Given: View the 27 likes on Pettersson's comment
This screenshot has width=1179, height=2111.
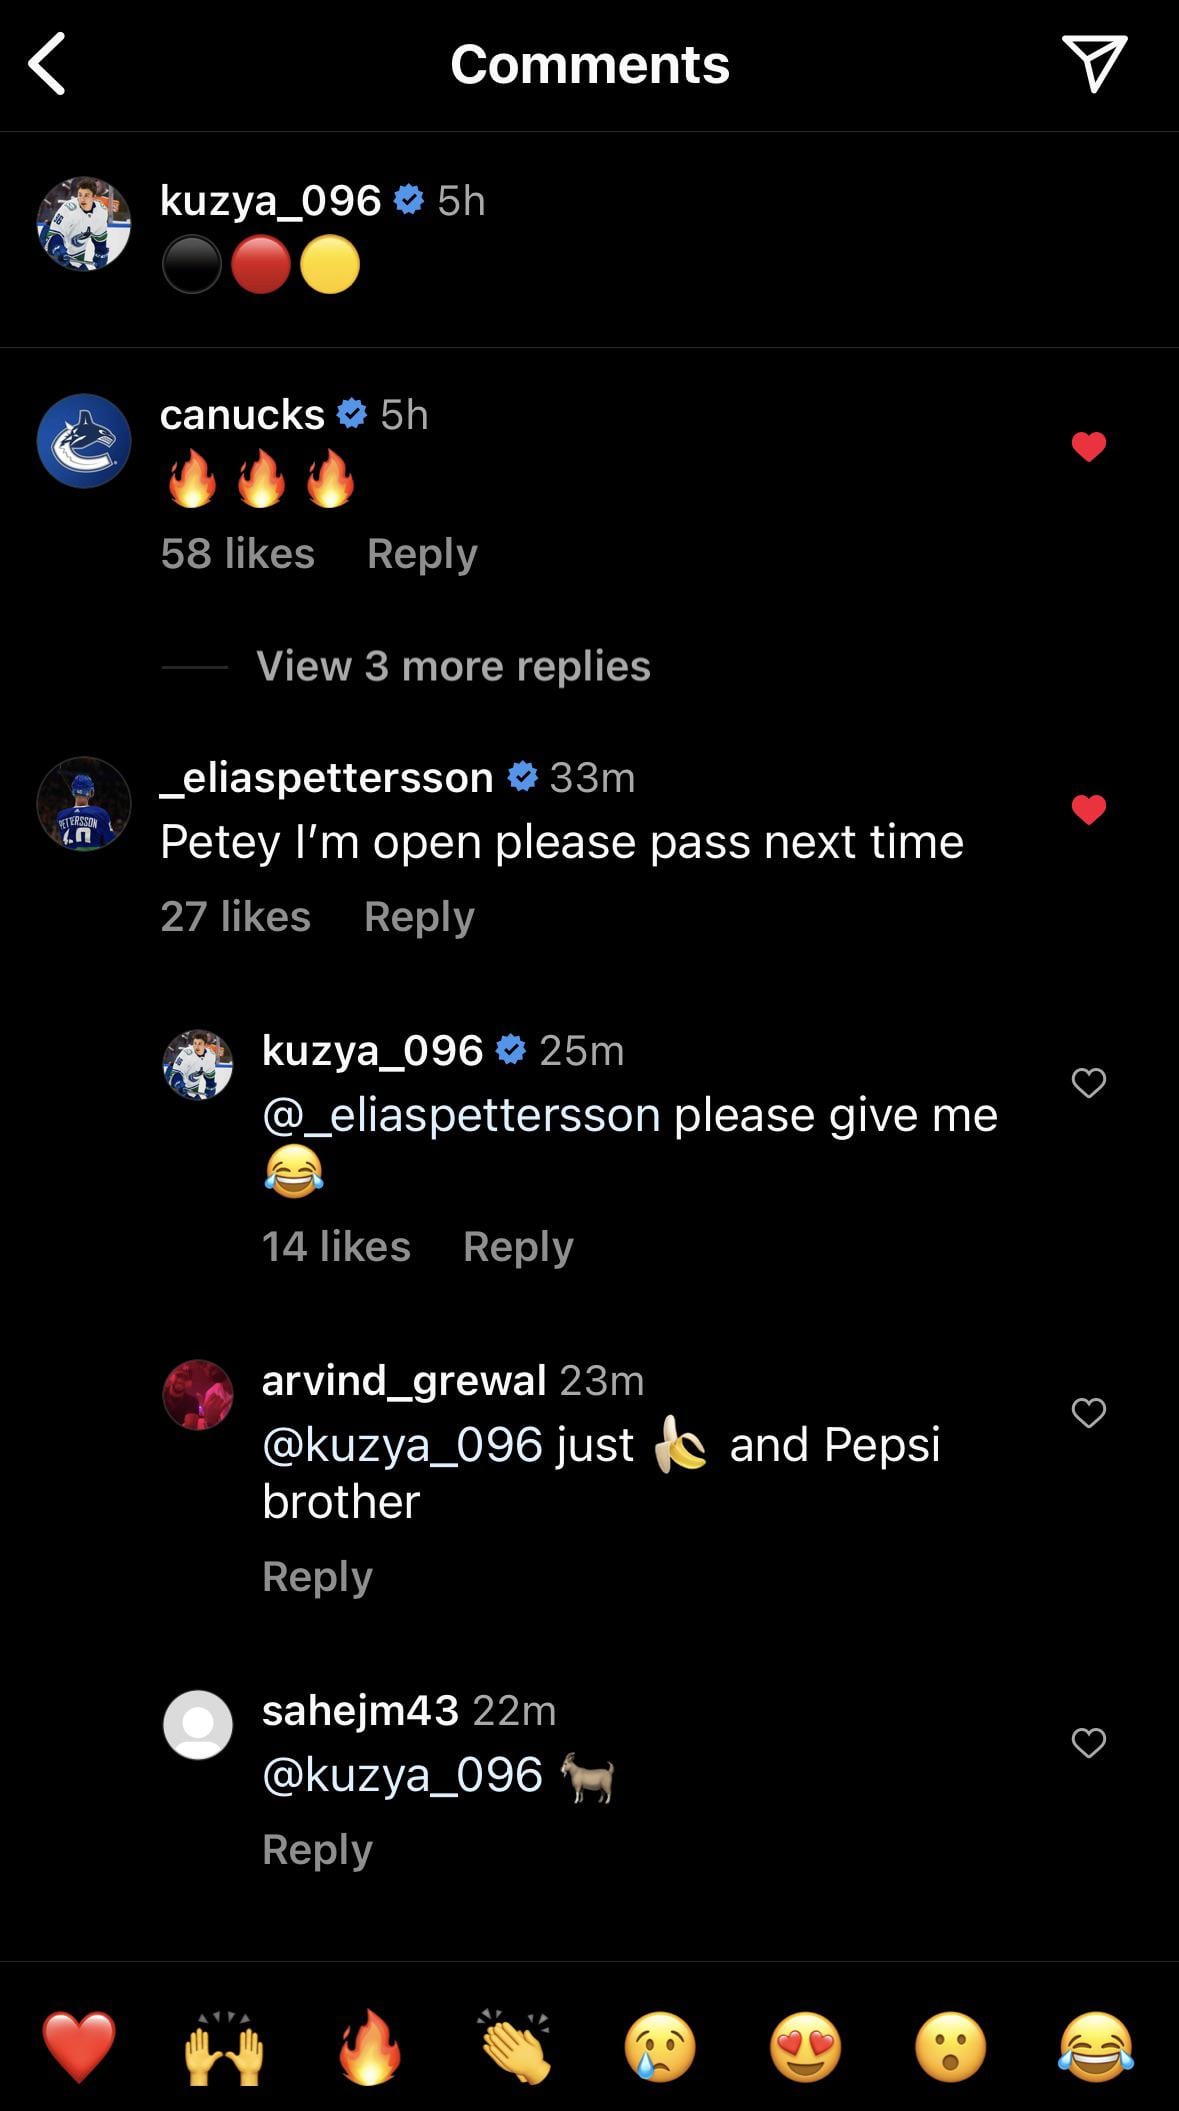Looking at the screenshot, I should point(236,917).
